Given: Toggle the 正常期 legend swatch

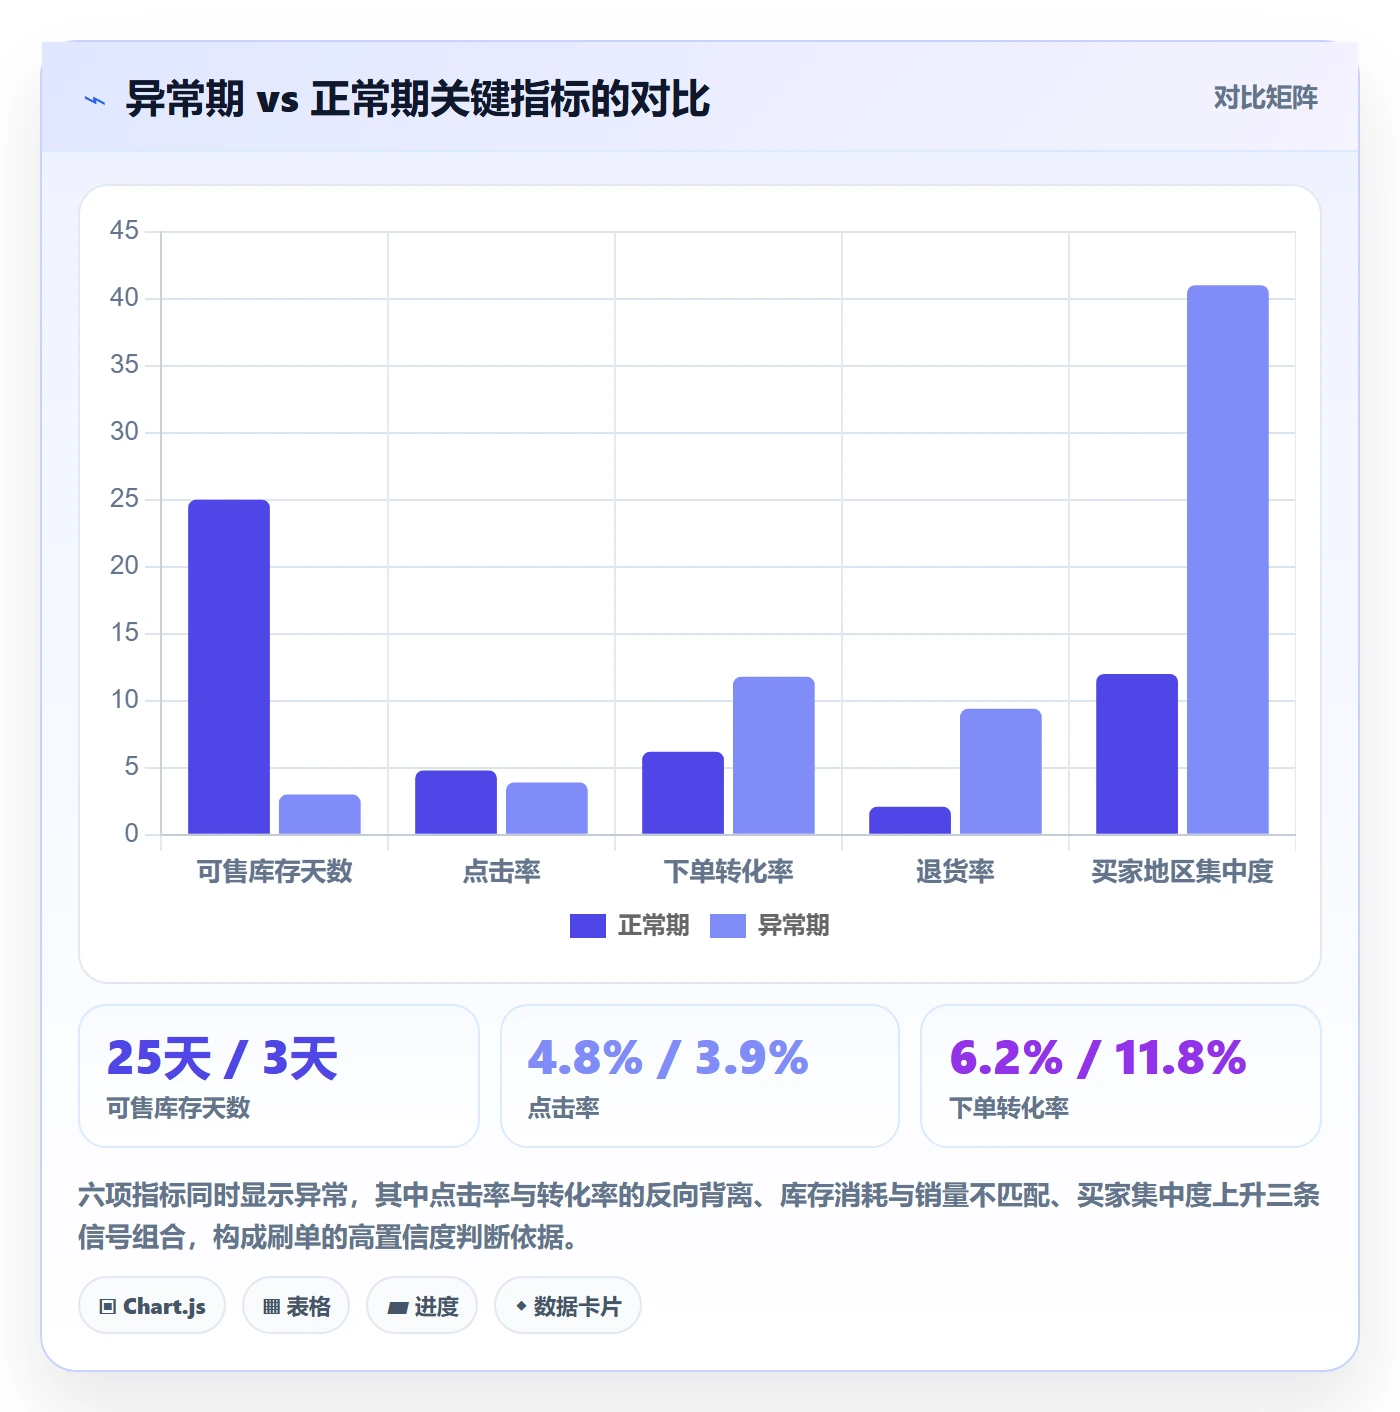Looking at the screenshot, I should (587, 926).
